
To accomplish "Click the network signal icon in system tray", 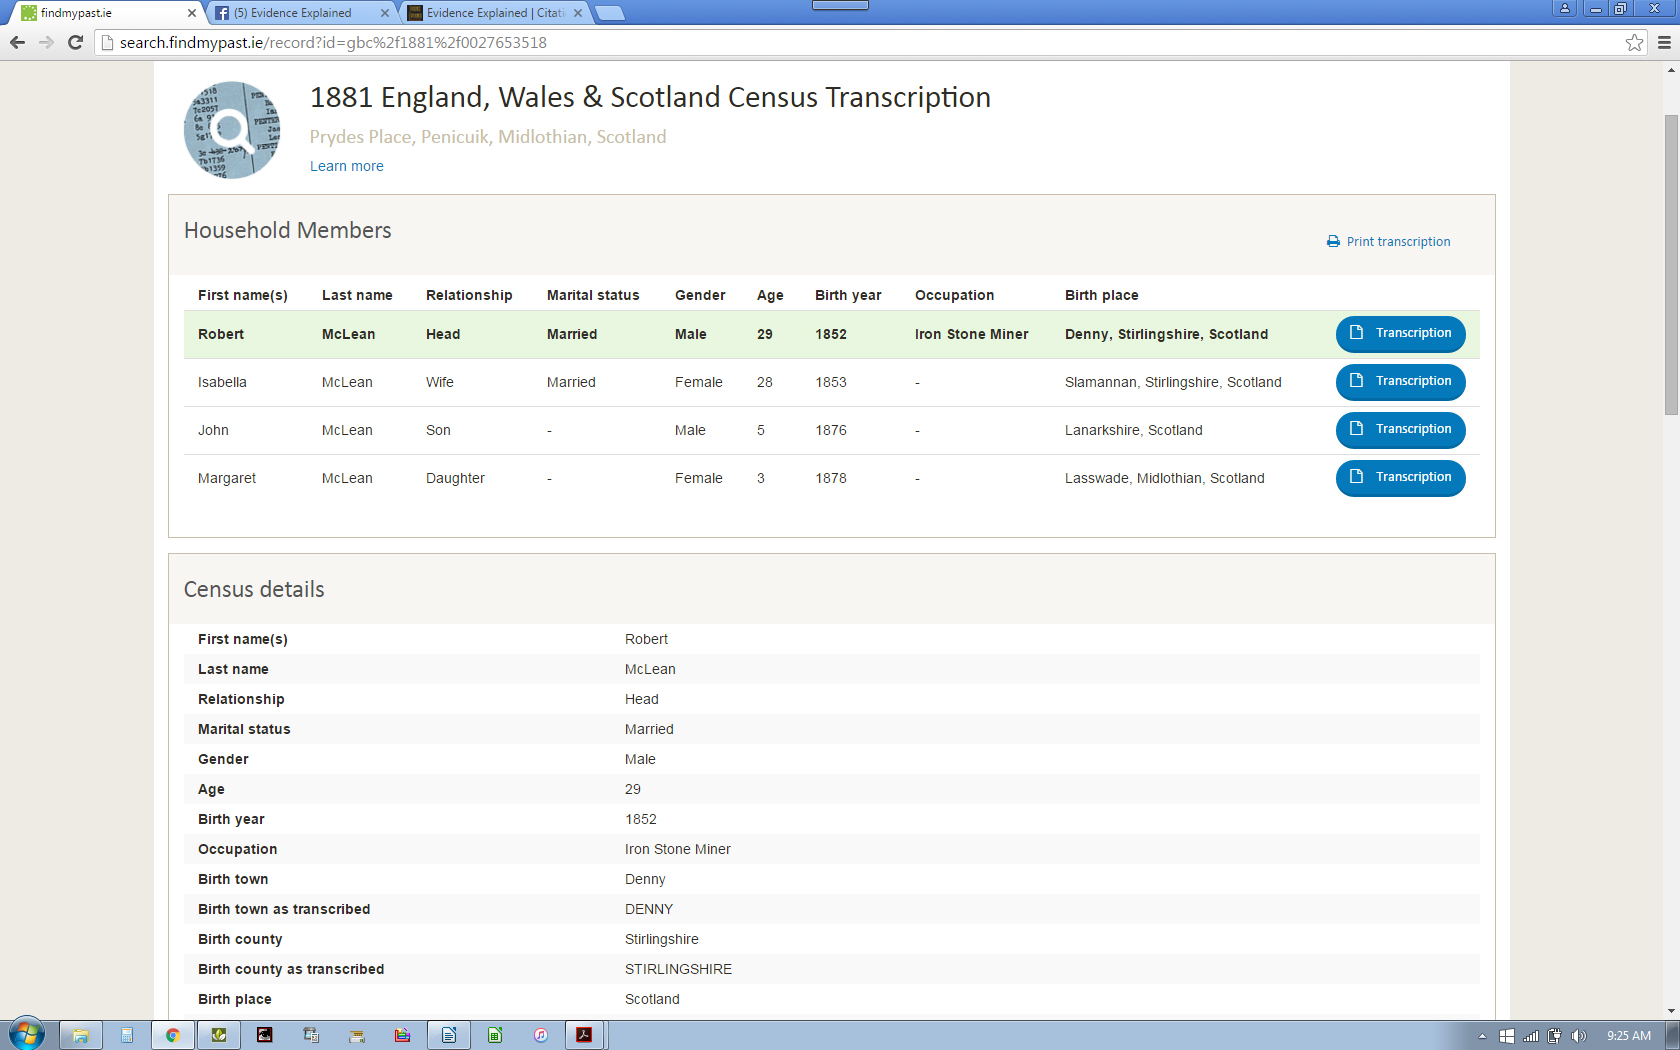I will coord(1532,1035).
